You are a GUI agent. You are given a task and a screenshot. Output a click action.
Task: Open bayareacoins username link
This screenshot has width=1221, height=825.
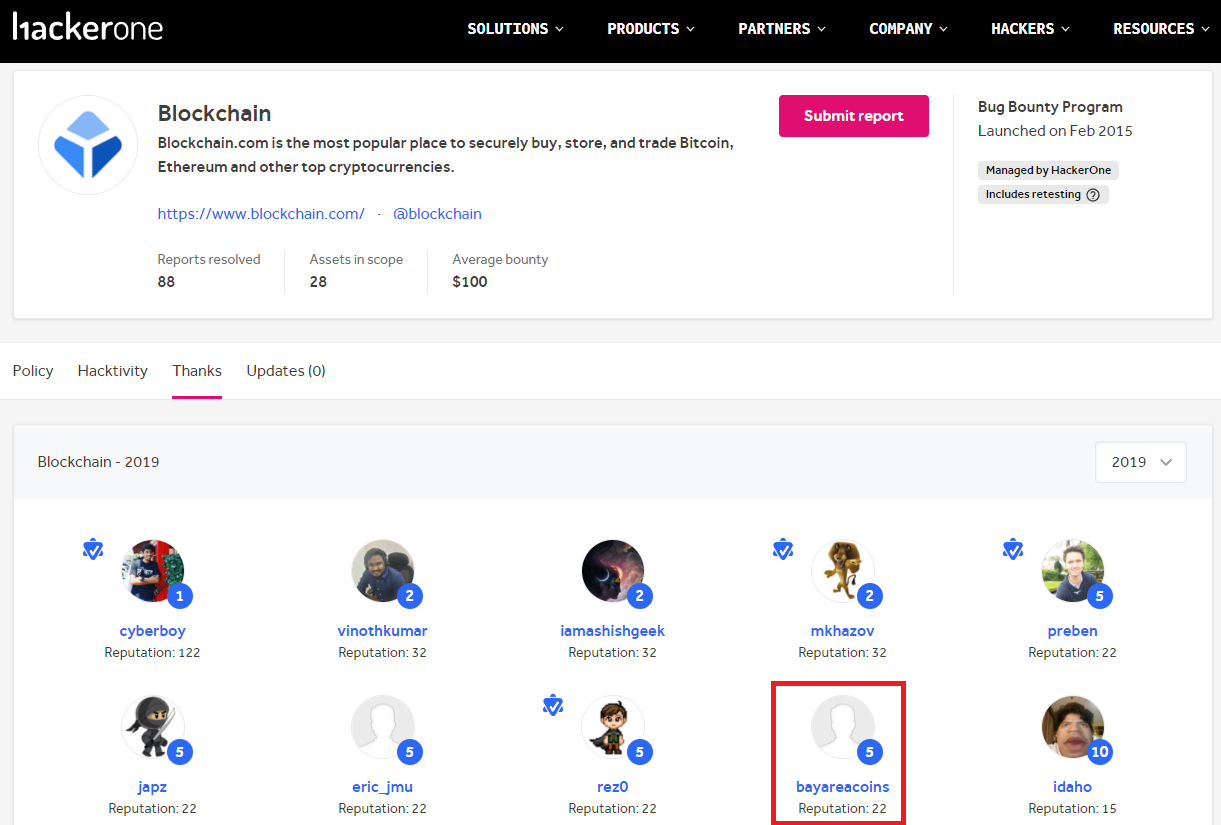point(842,787)
